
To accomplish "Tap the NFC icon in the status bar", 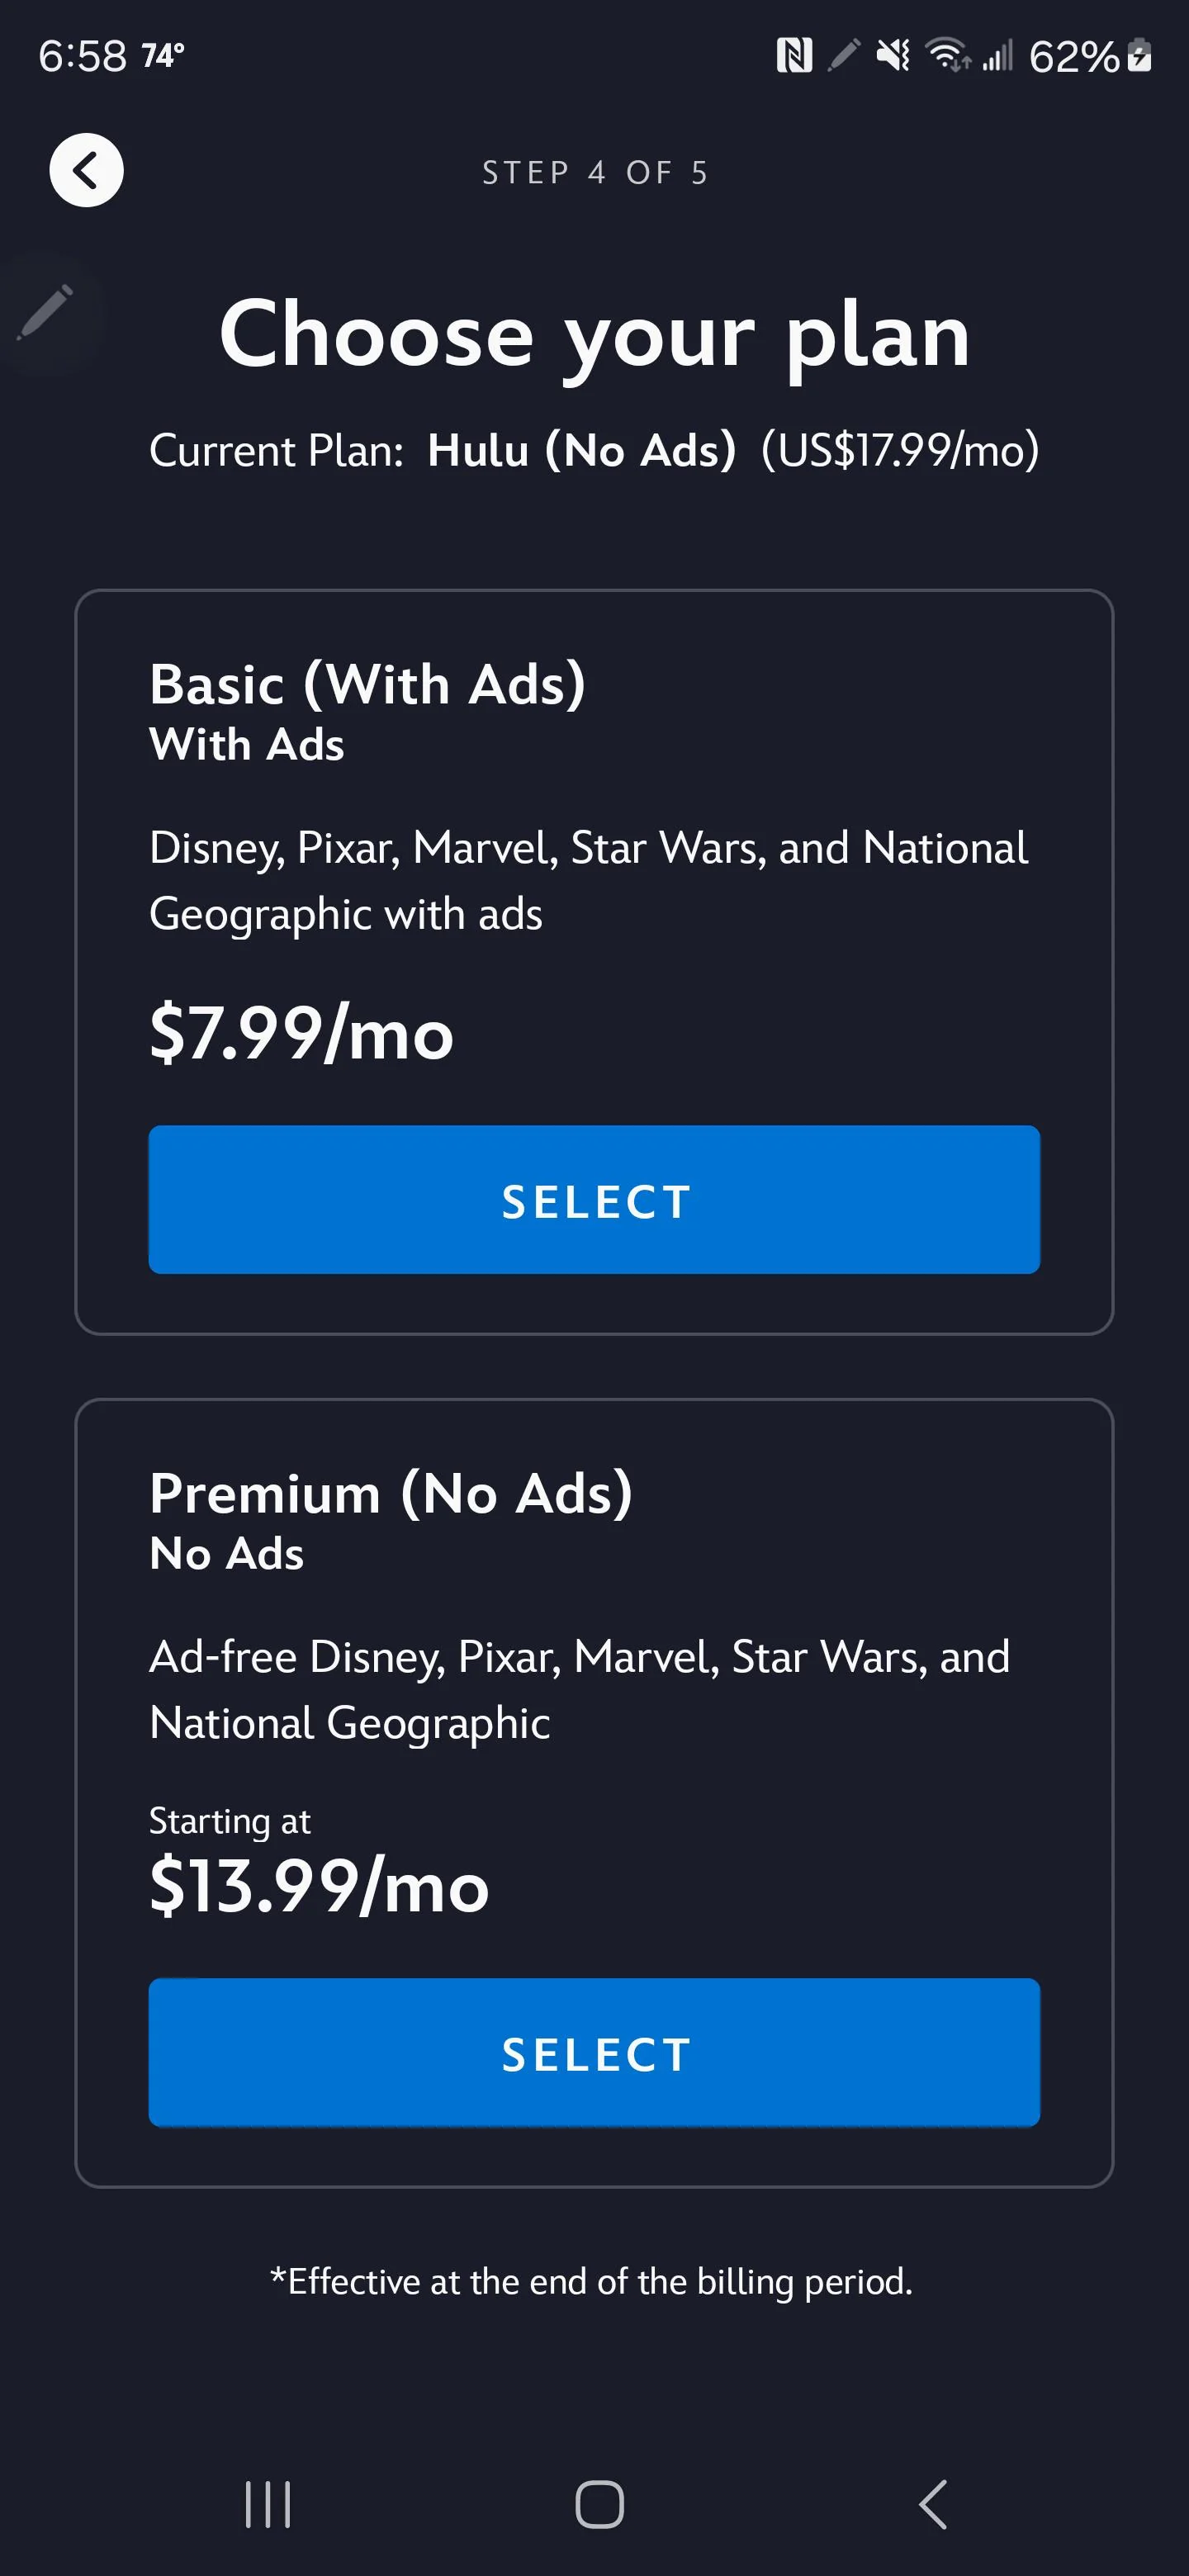I will pos(795,57).
